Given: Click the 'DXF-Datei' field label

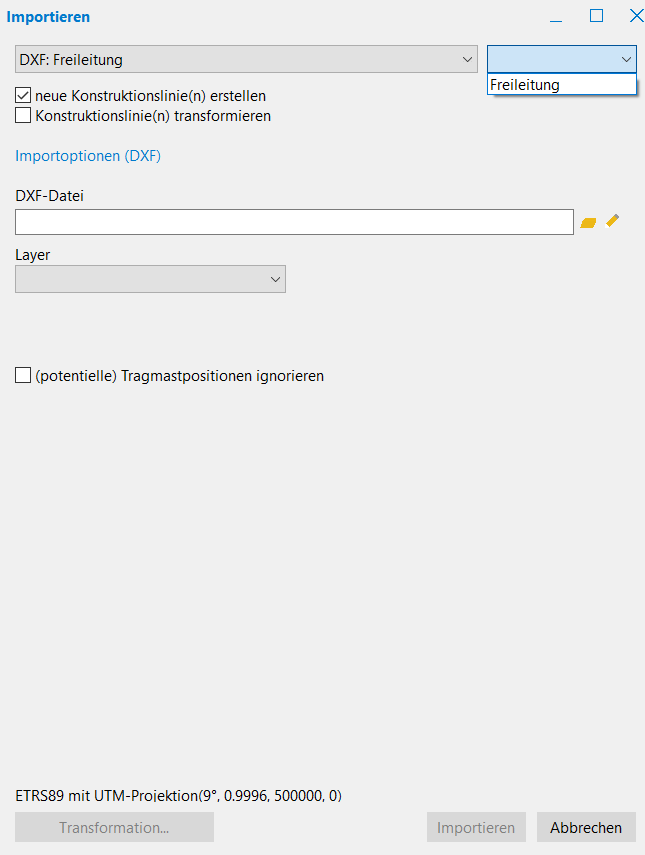Looking at the screenshot, I should 49,196.
